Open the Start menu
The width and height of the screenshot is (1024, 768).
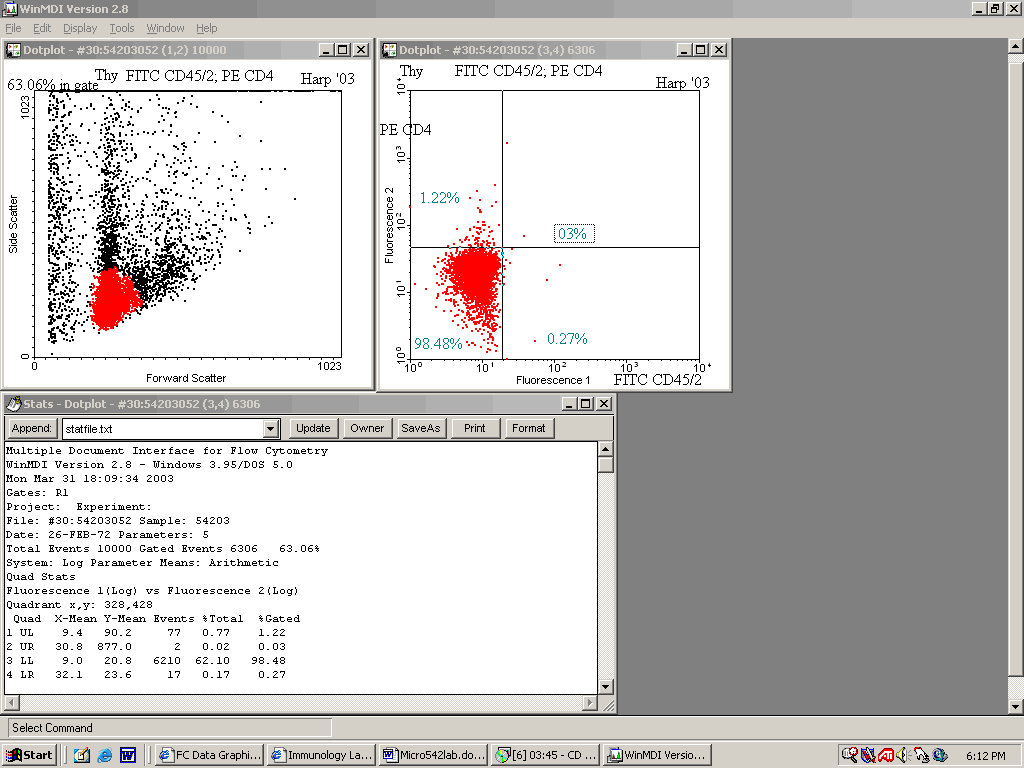click(30, 755)
